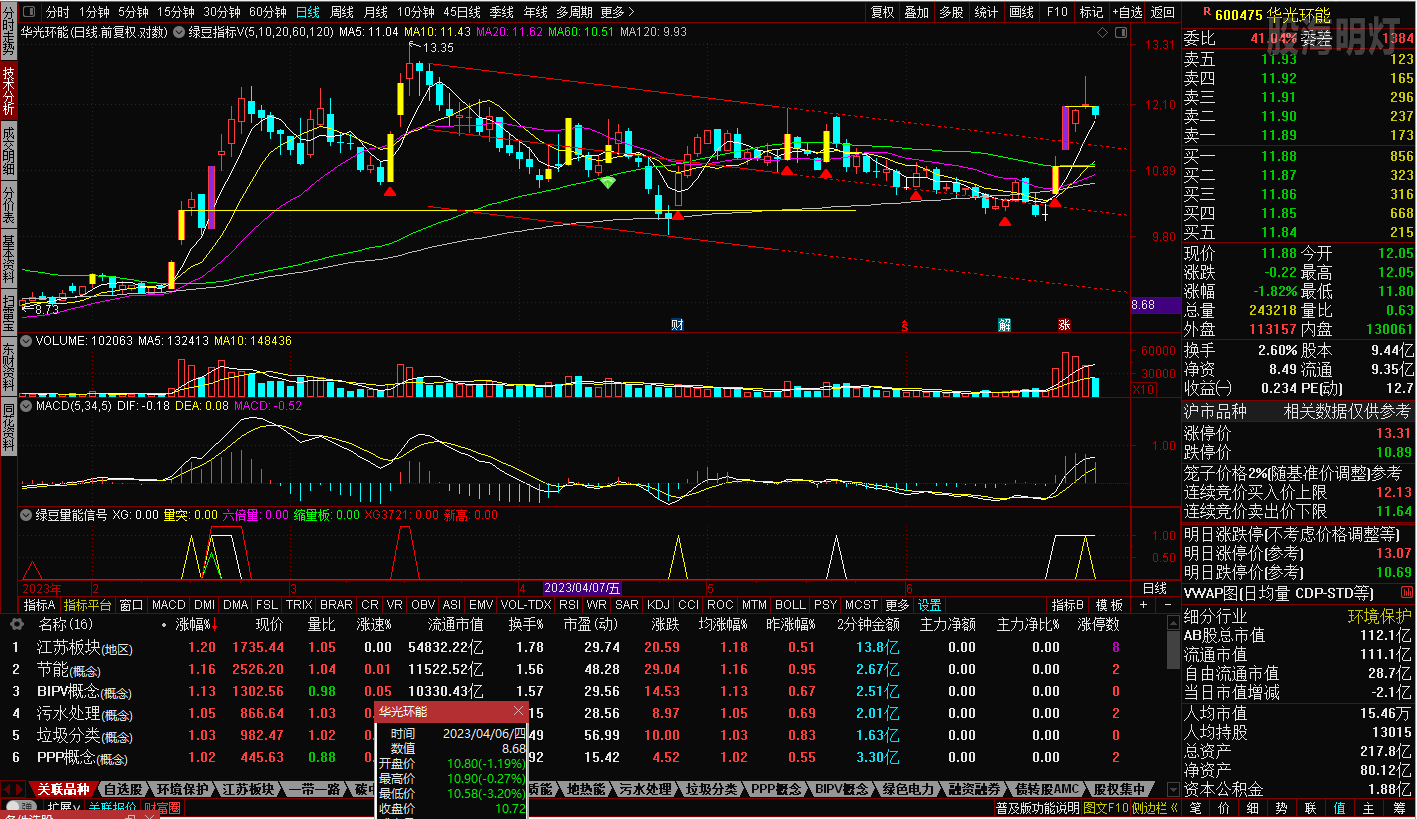Click the 2023/04/07/五 date label on timeline
Viewport: 1417px width, 819px height.
point(583,588)
